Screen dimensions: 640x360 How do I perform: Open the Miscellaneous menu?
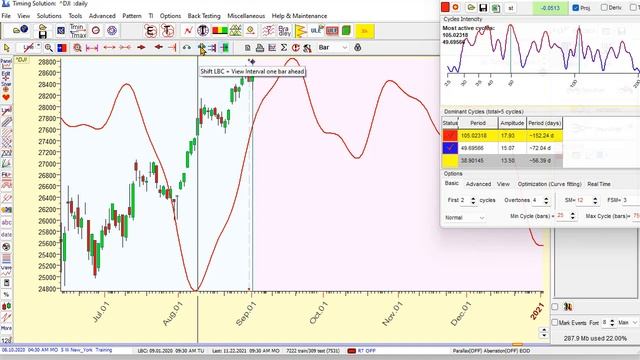pos(246,16)
